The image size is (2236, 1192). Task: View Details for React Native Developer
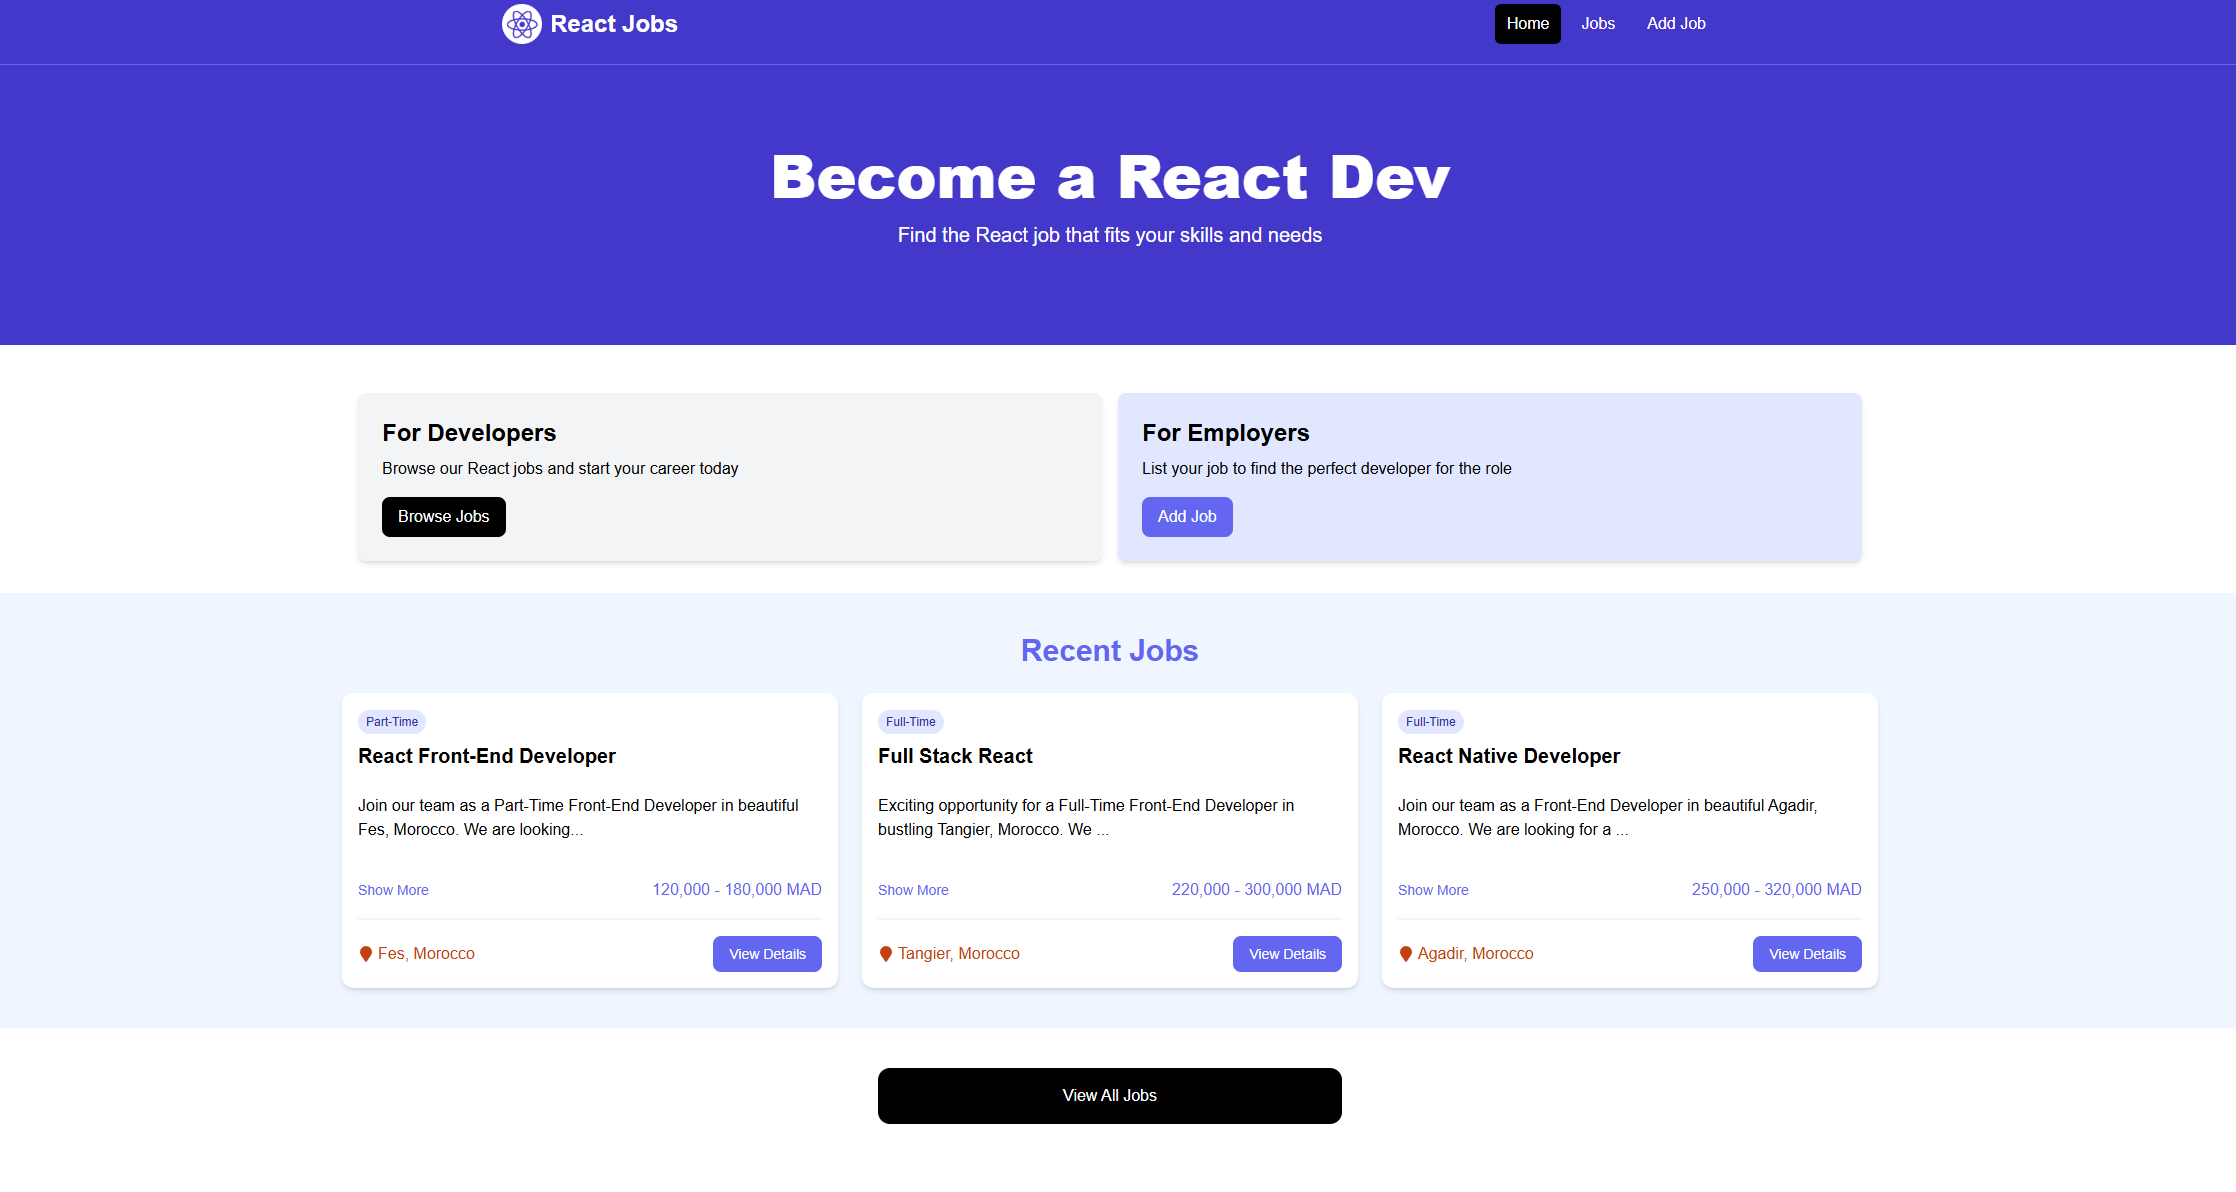pos(1807,954)
